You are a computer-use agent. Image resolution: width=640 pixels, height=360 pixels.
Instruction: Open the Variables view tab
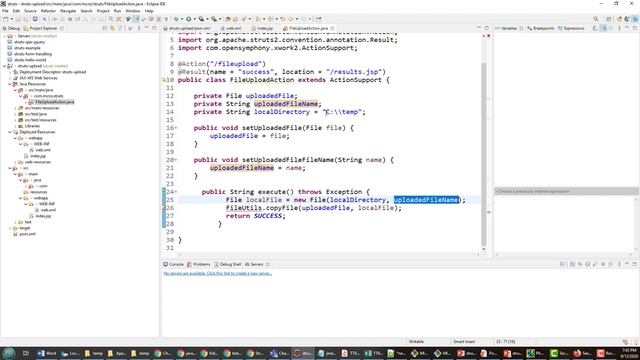click(506, 28)
